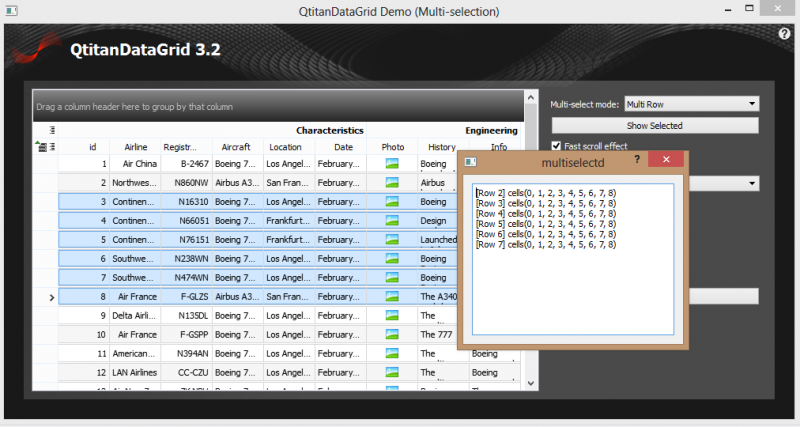Click registration cell N16310
Viewport: 800px width, 427px height.
pyautogui.click(x=187, y=202)
